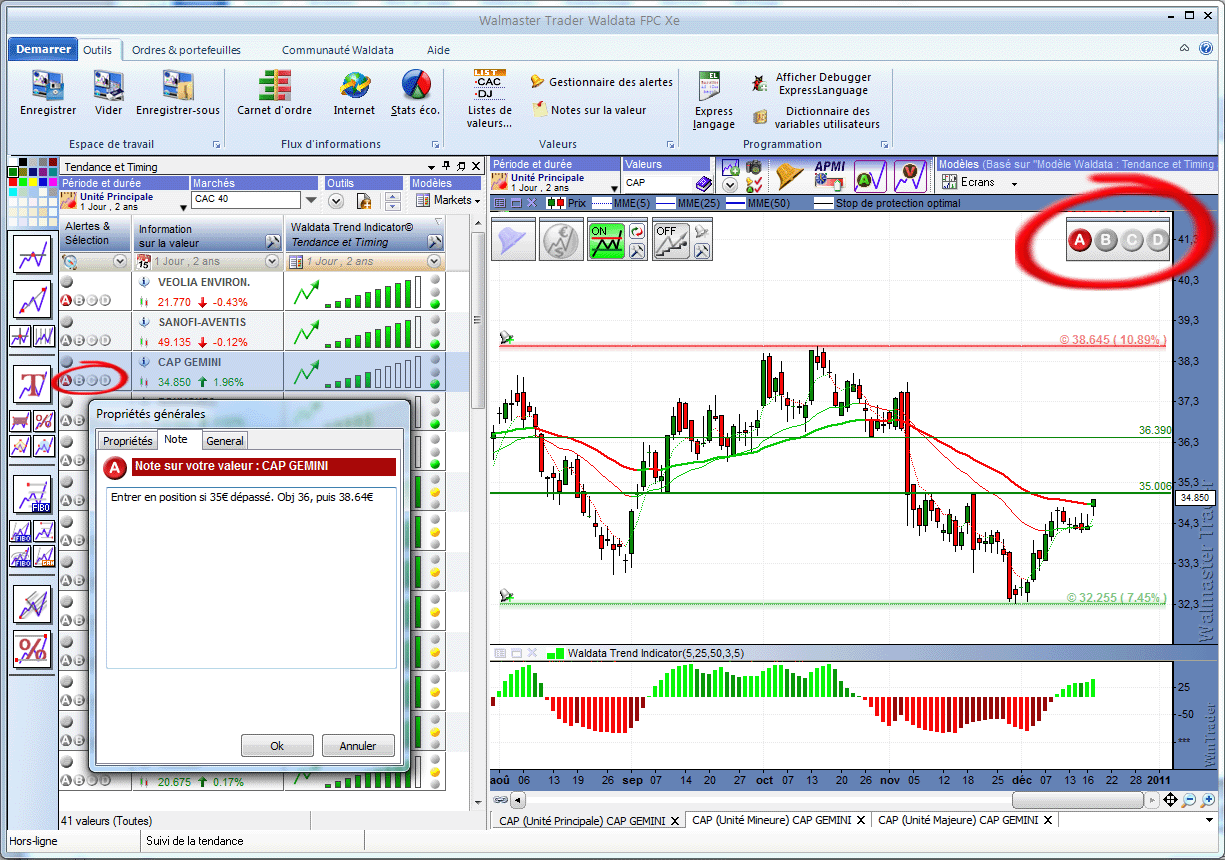This screenshot has height=860, width=1225.
Task: Configure Waldata Trend Indicator column settings
Action: click(x=434, y=241)
